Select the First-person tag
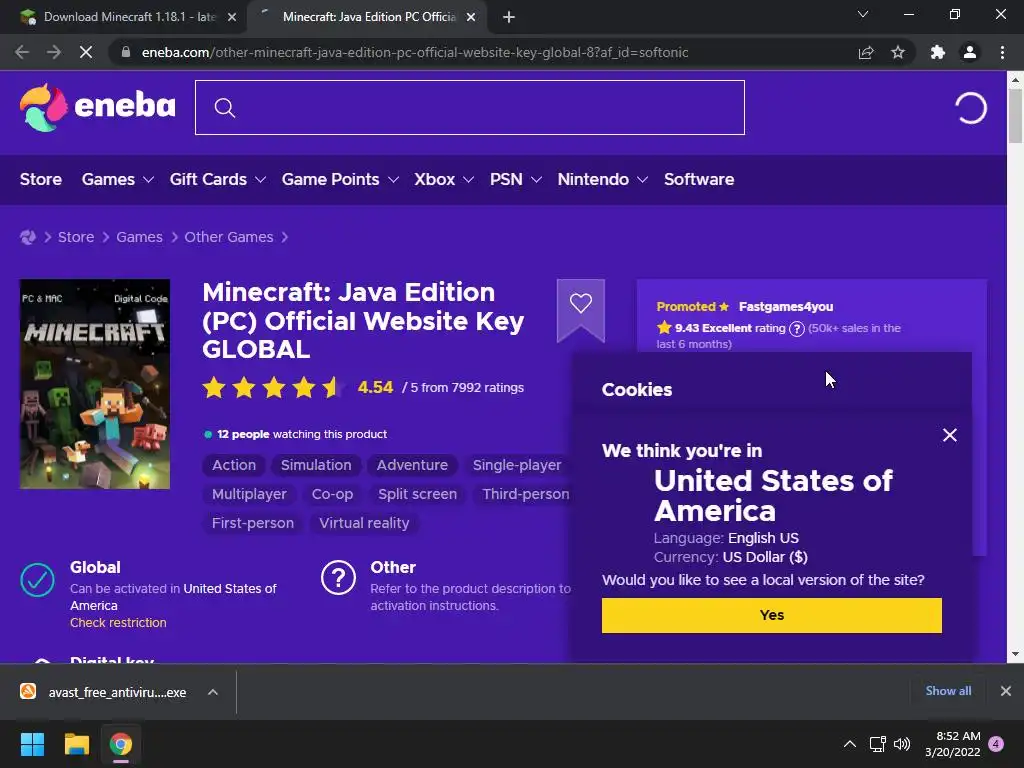The height and width of the screenshot is (768, 1024). [253, 523]
